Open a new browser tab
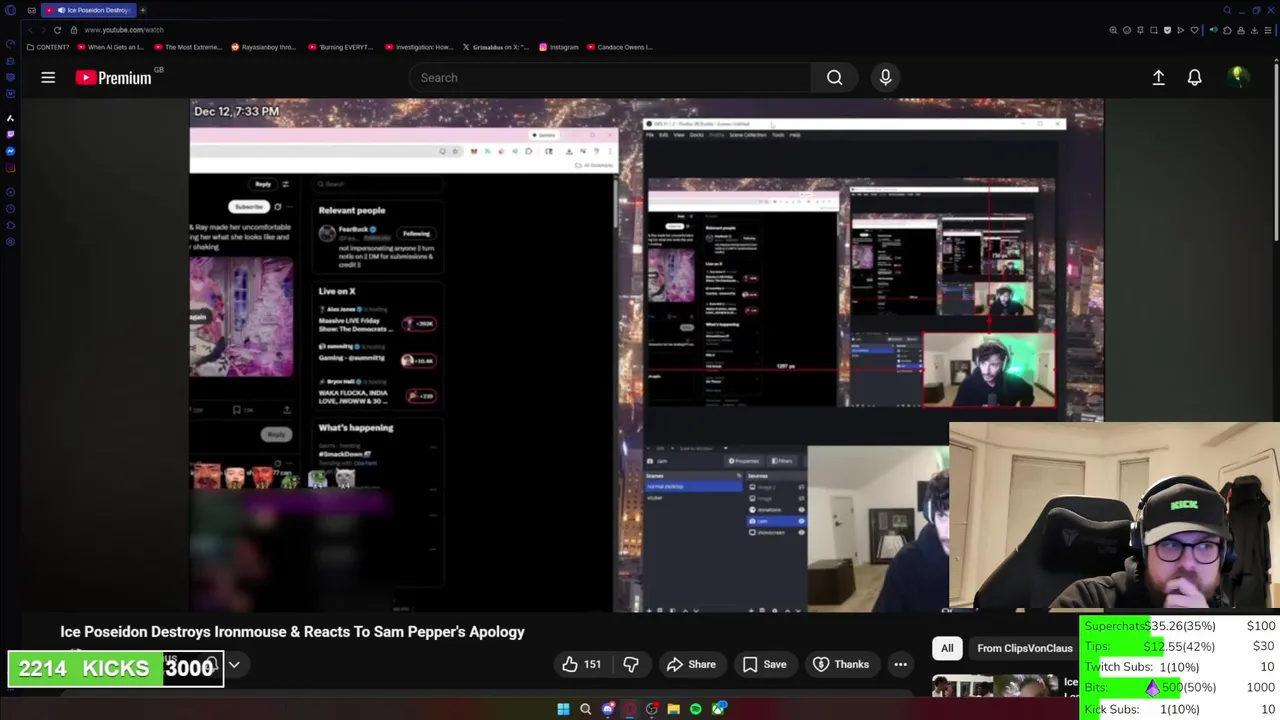Viewport: 1280px width, 720px height. [x=142, y=10]
